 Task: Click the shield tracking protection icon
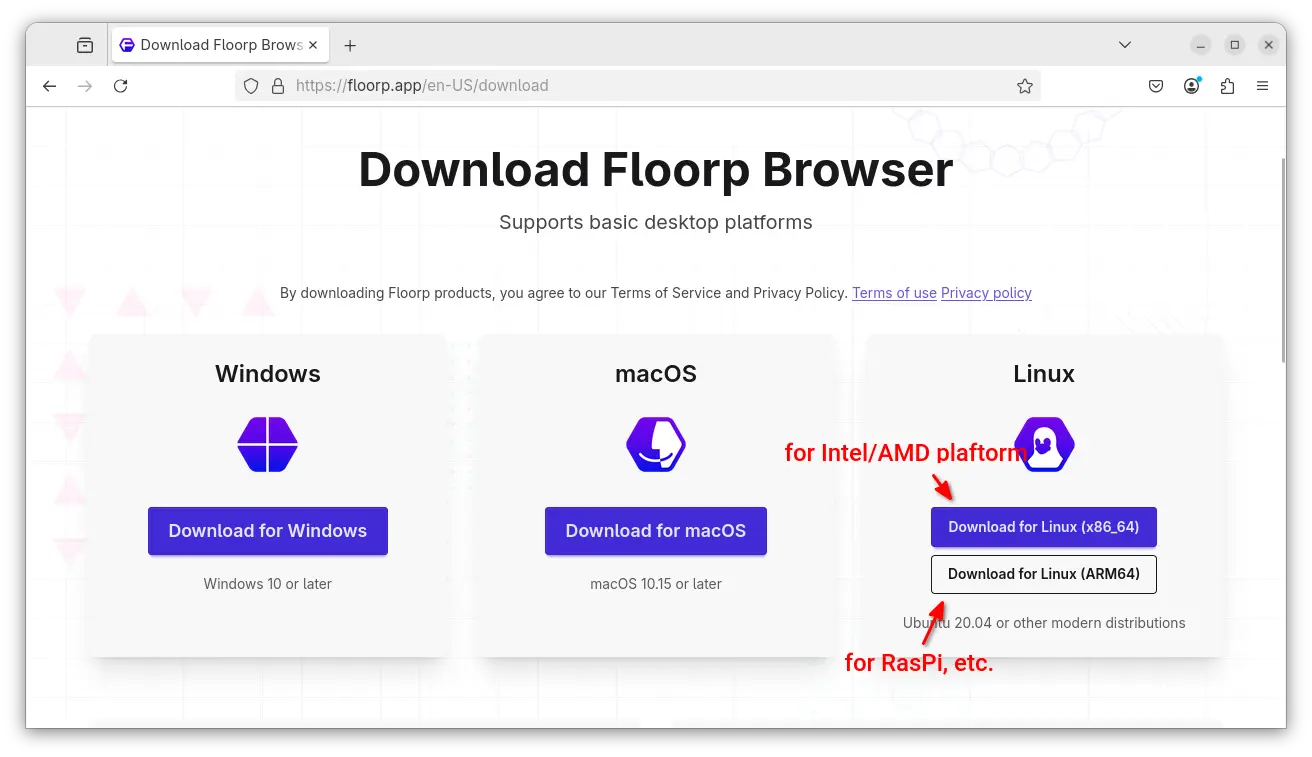(x=251, y=86)
